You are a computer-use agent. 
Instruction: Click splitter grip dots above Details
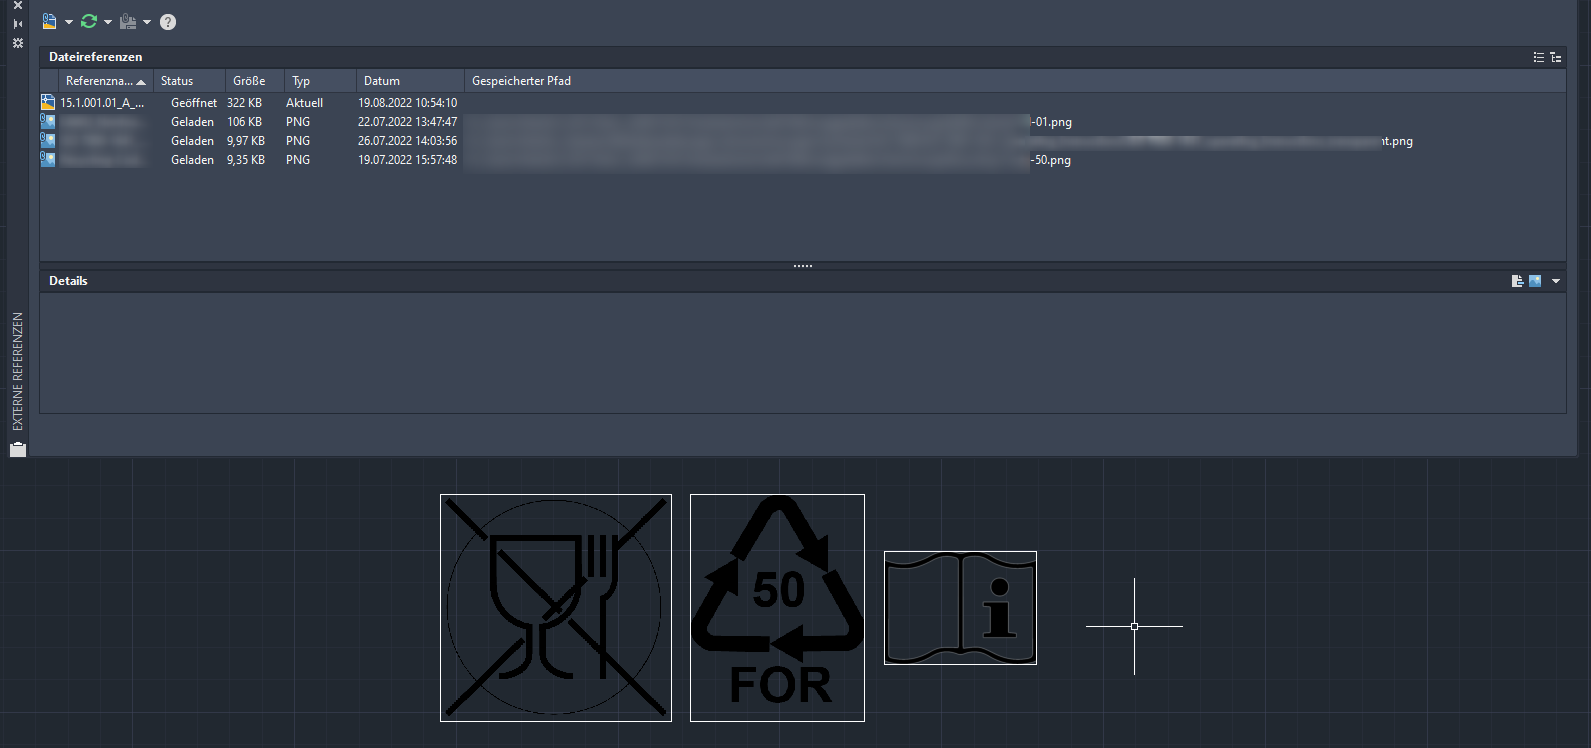[803, 266]
